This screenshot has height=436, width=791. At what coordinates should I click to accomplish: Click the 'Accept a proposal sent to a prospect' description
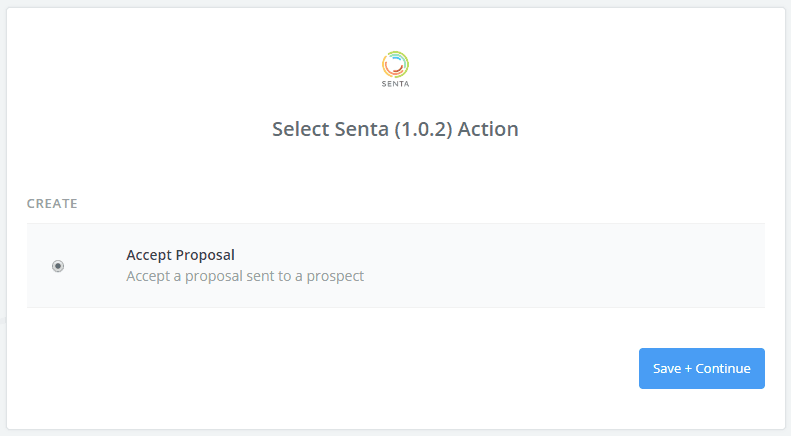pyautogui.click(x=245, y=275)
